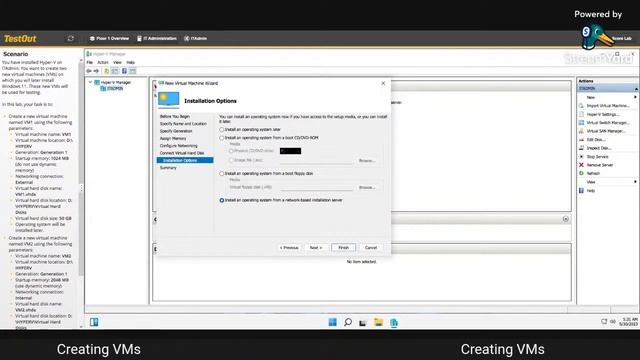Collapse the details section with round chevron
This screenshot has height=360, width=640.
coord(566,219)
